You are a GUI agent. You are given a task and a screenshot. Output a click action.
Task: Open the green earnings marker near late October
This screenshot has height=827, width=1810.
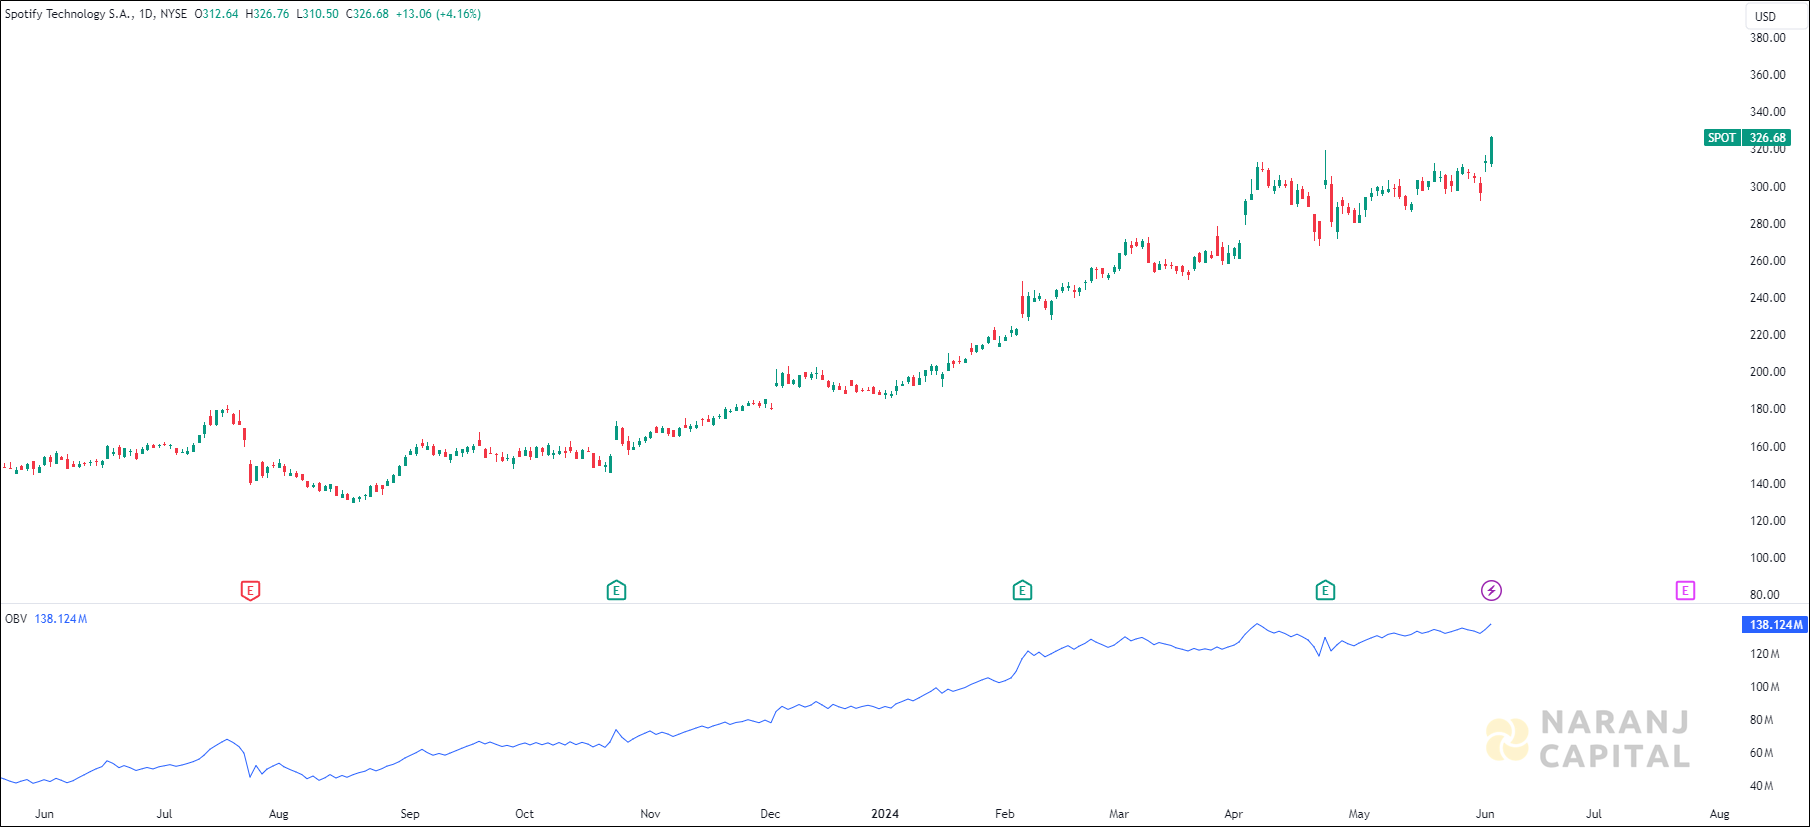click(x=616, y=591)
